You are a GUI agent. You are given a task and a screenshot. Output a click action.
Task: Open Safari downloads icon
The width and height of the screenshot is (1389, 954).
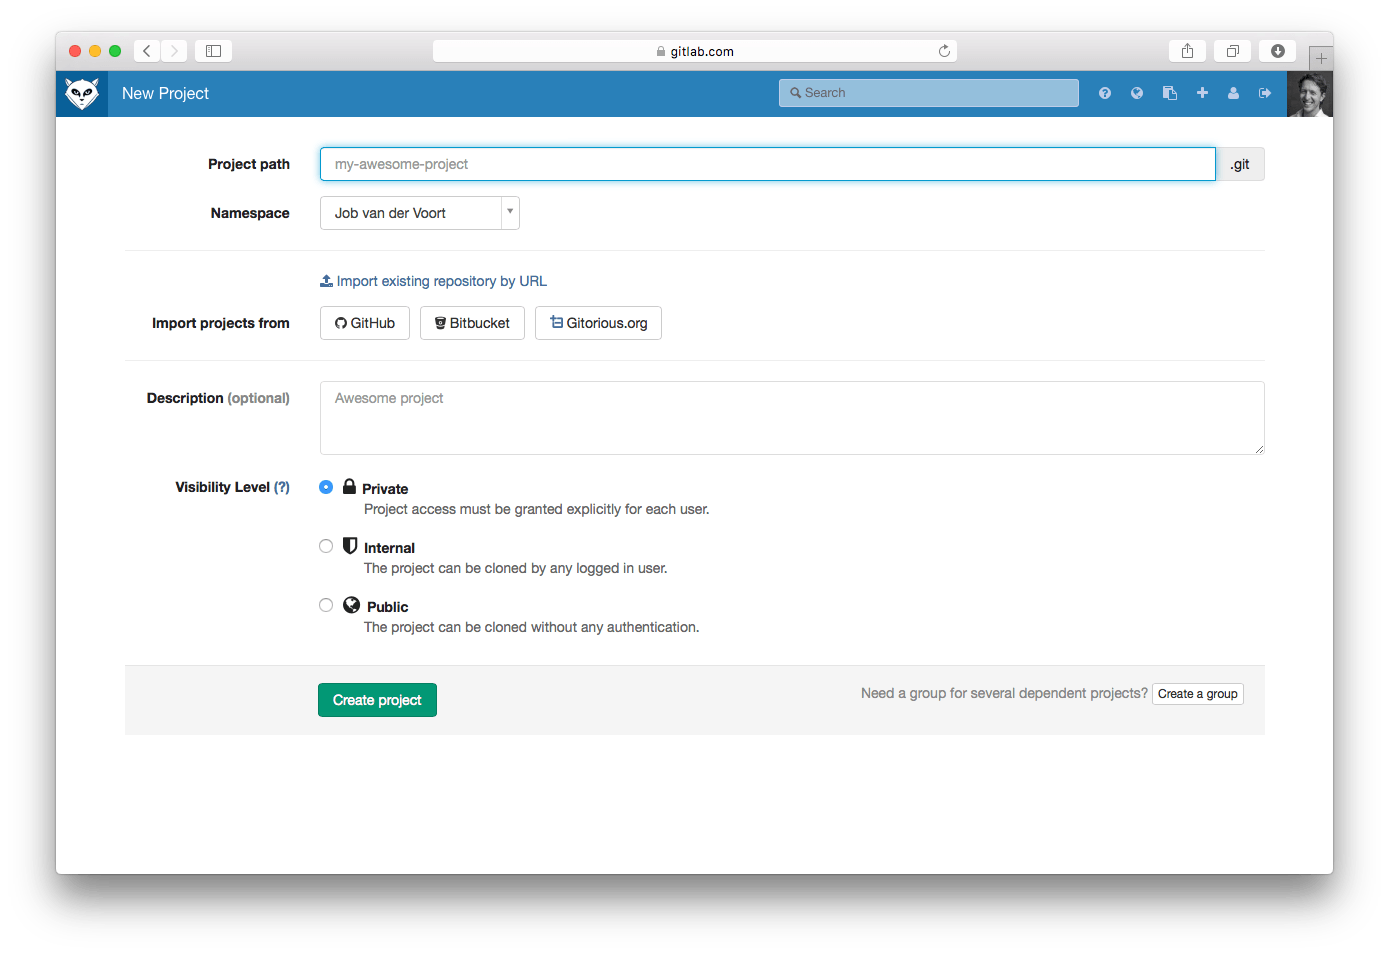[x=1277, y=51]
